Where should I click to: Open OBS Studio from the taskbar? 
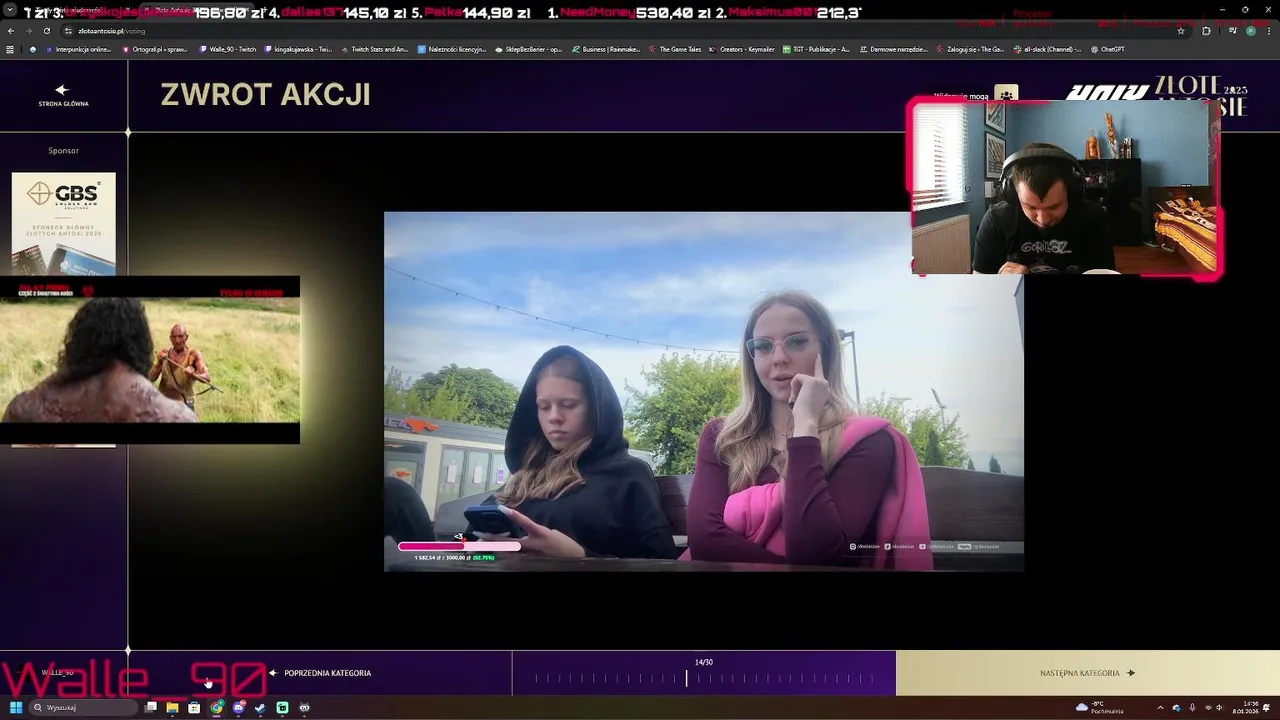click(x=304, y=707)
